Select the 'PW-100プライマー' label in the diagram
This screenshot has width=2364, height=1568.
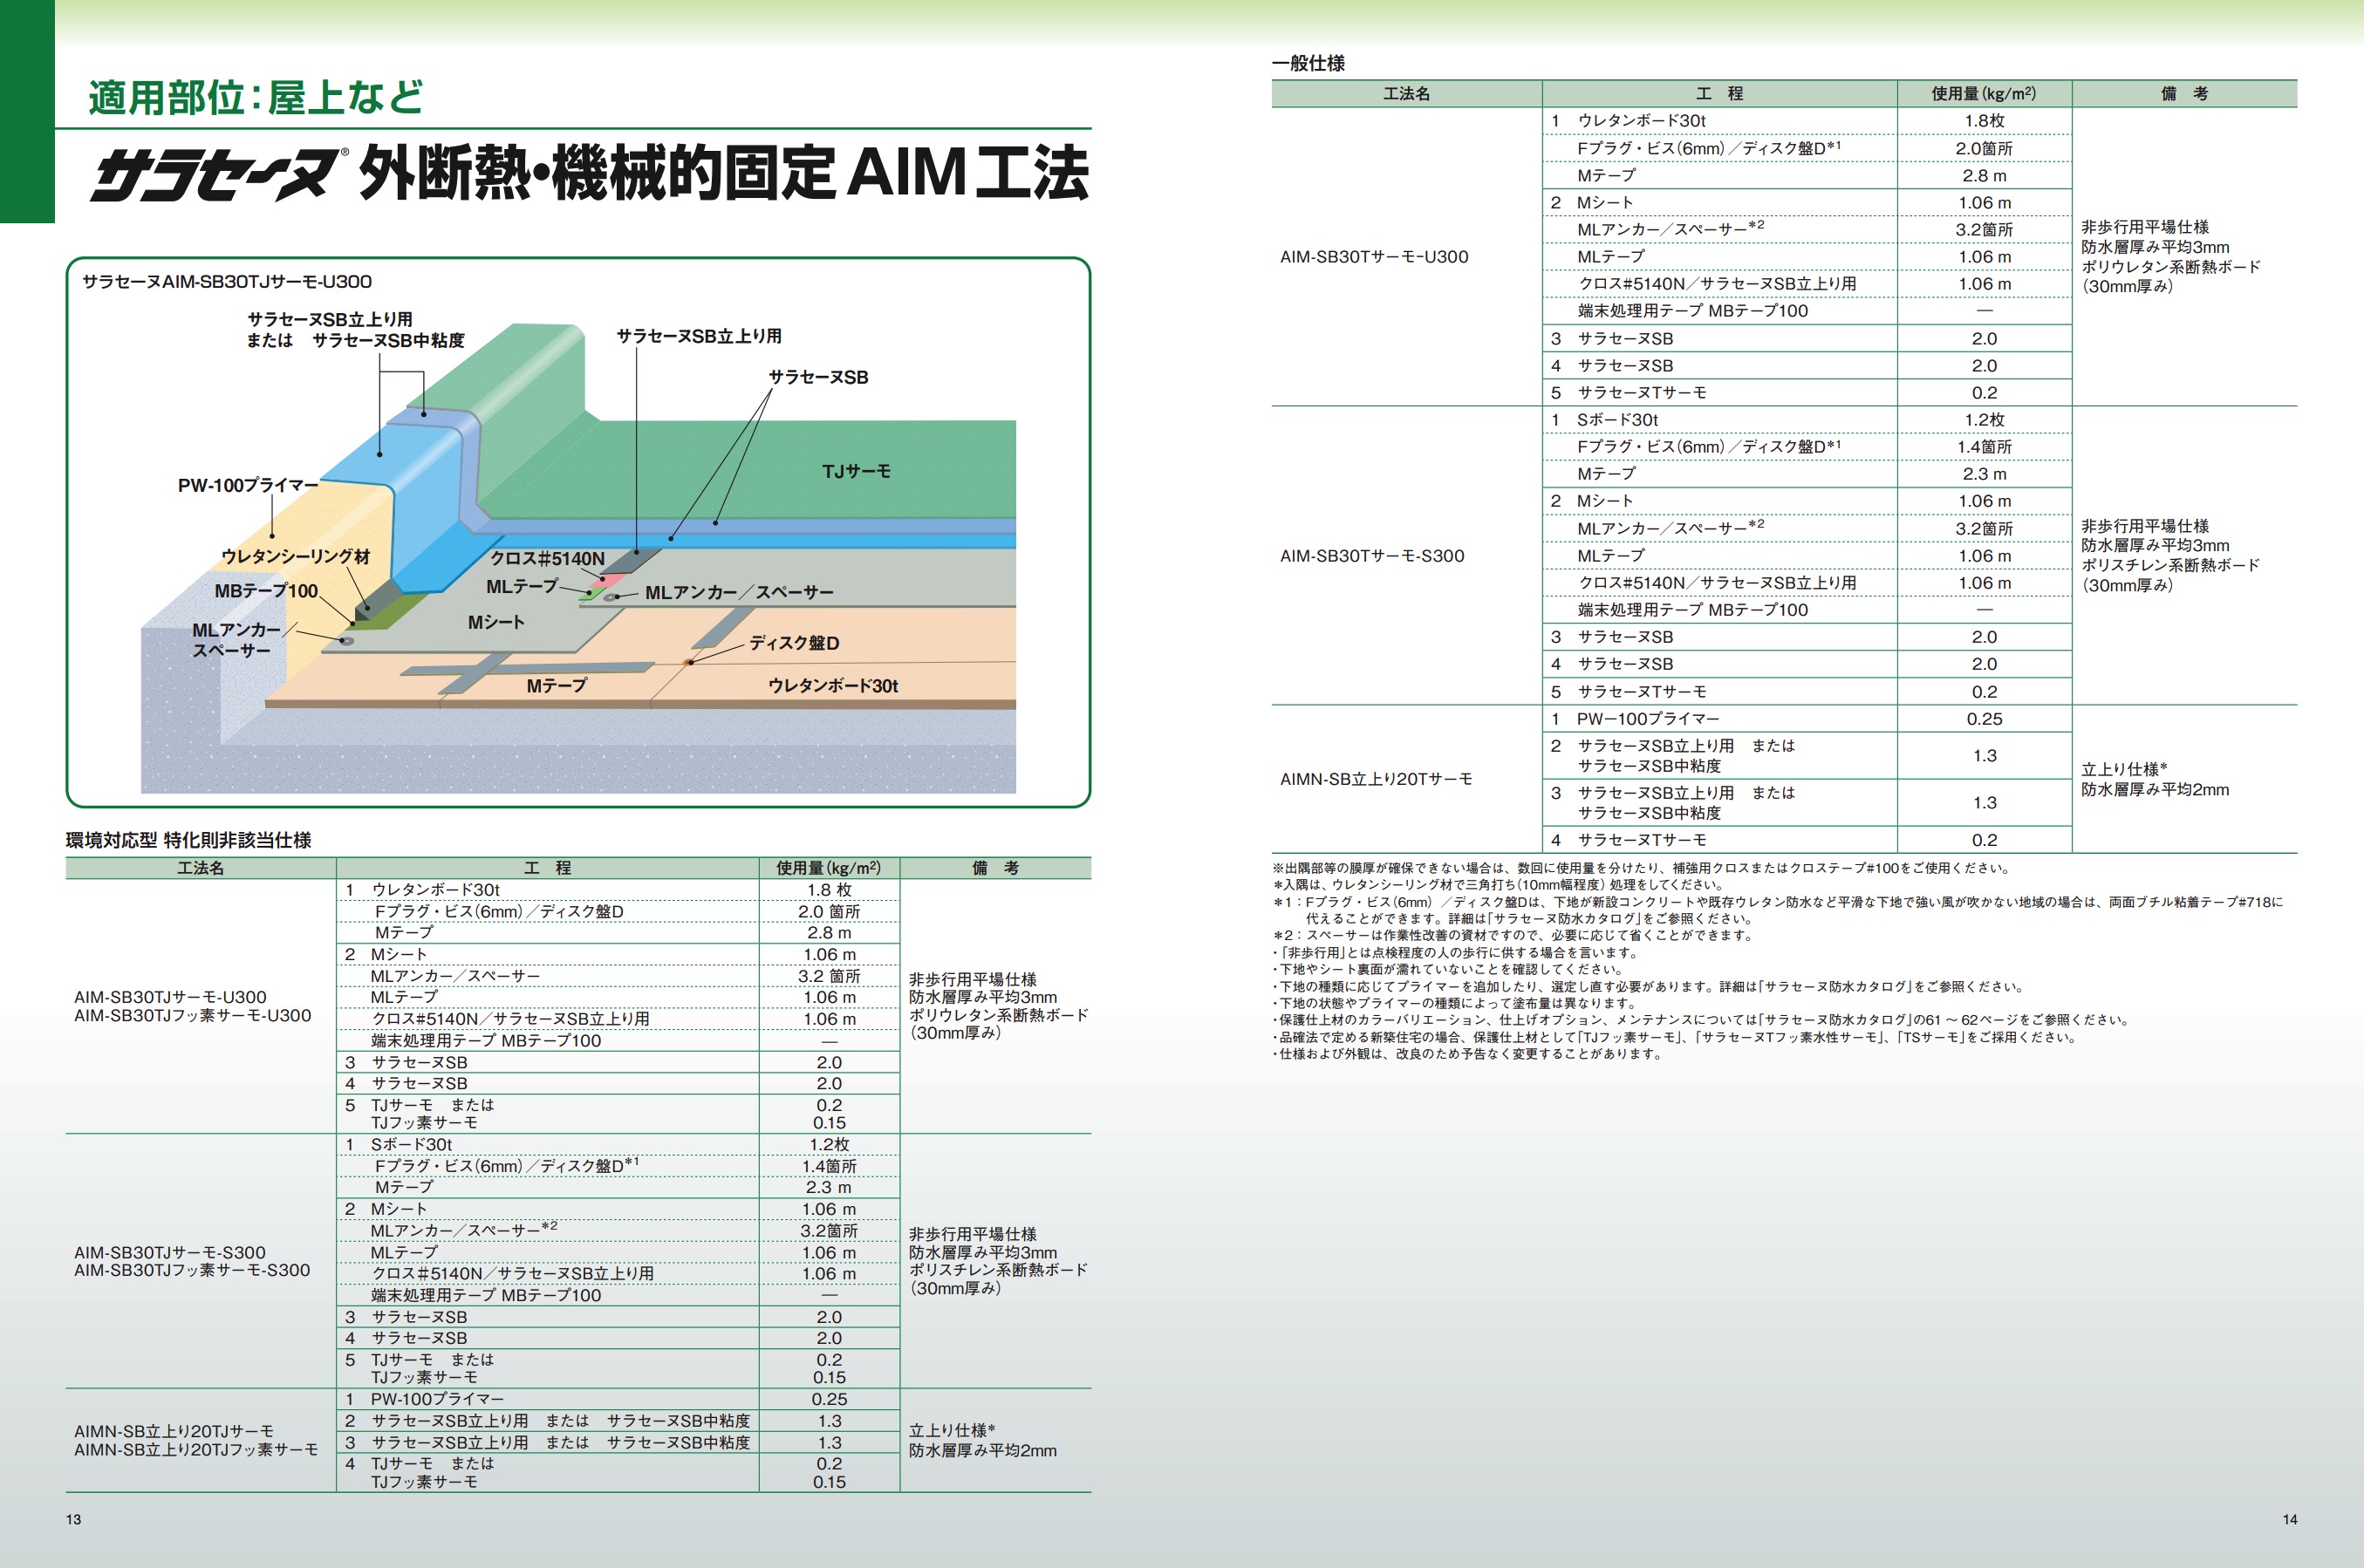coord(248,485)
